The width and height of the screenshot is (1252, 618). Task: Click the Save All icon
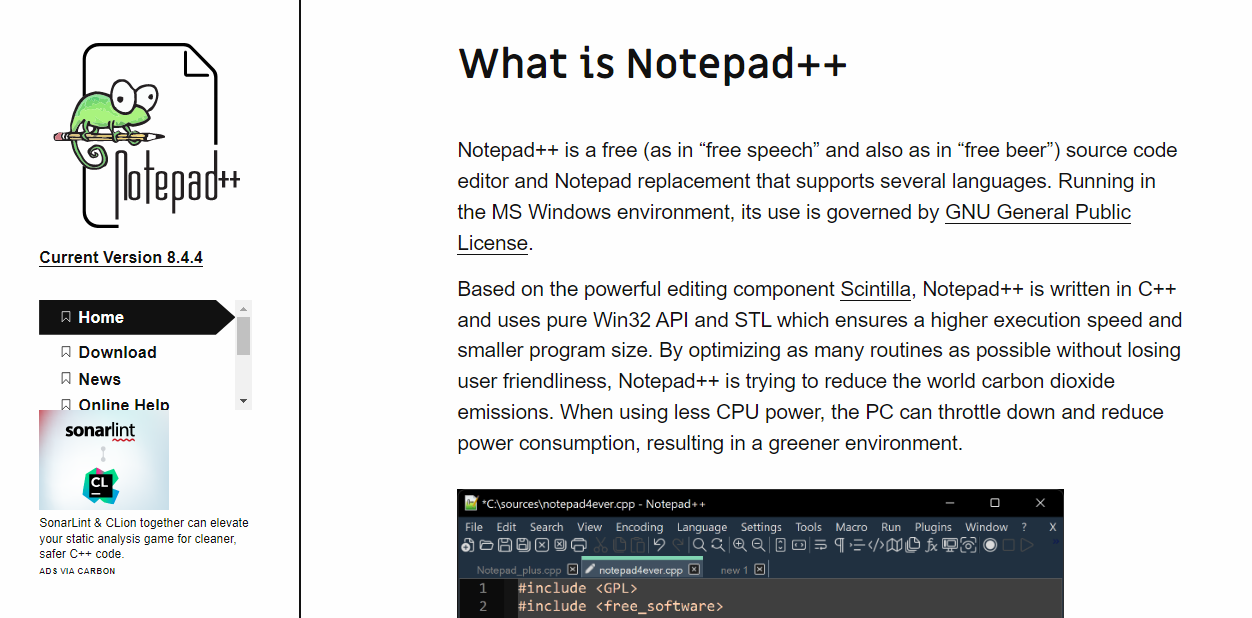(523, 545)
